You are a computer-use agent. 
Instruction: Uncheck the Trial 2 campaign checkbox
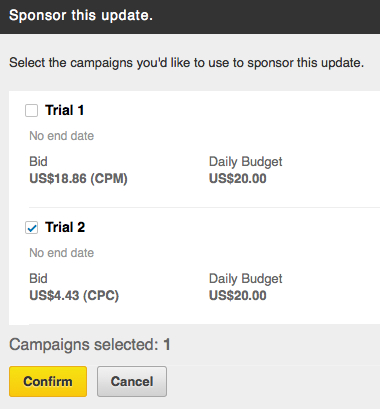point(31,228)
